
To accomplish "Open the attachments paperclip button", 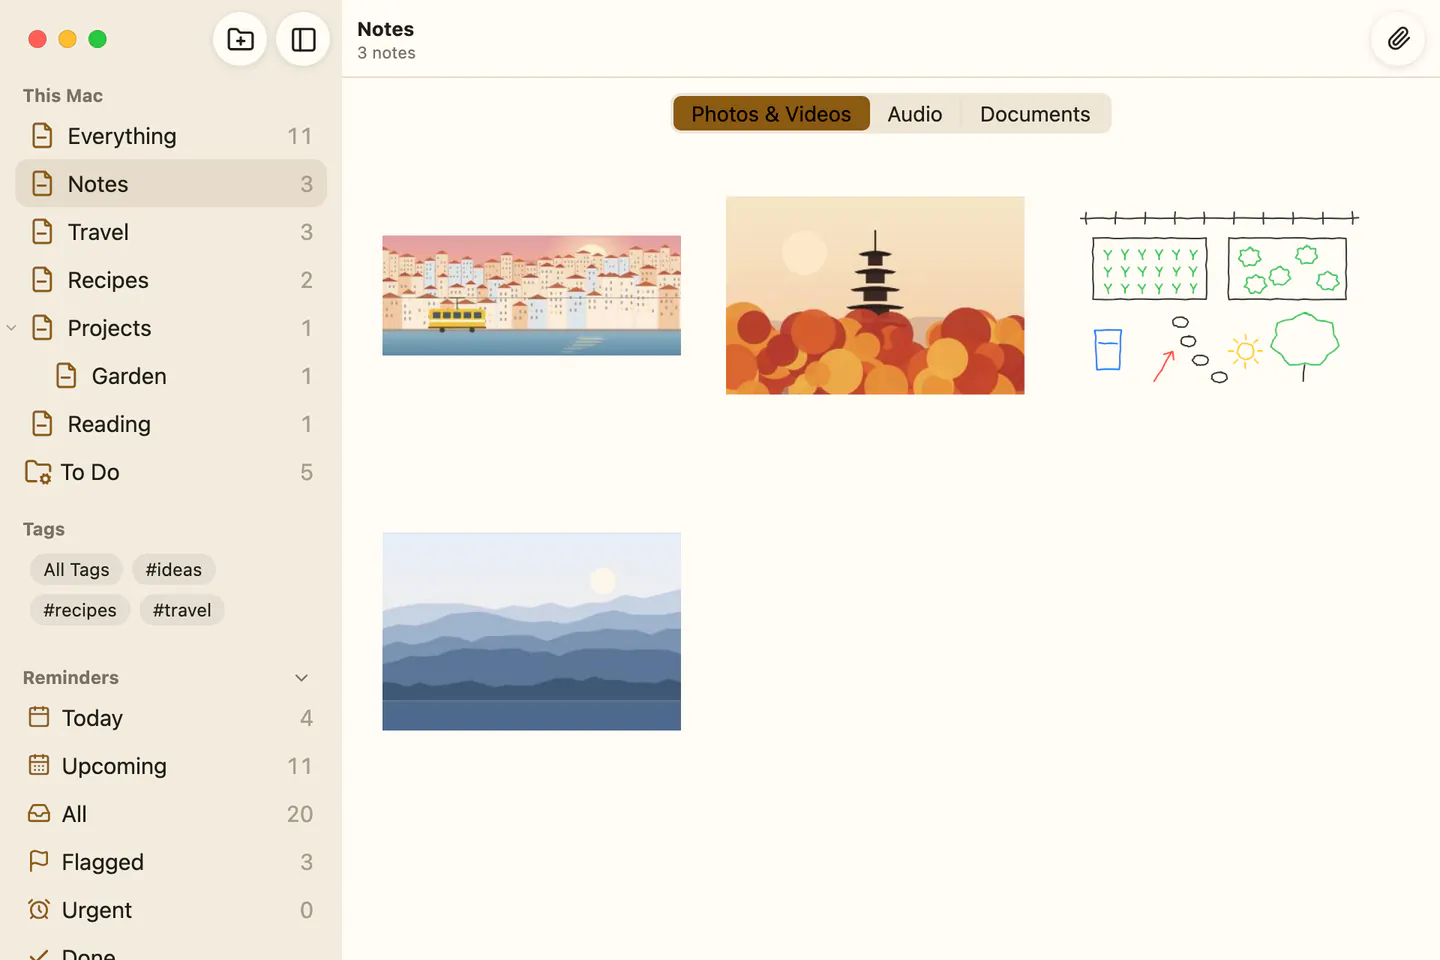I will click(x=1398, y=39).
